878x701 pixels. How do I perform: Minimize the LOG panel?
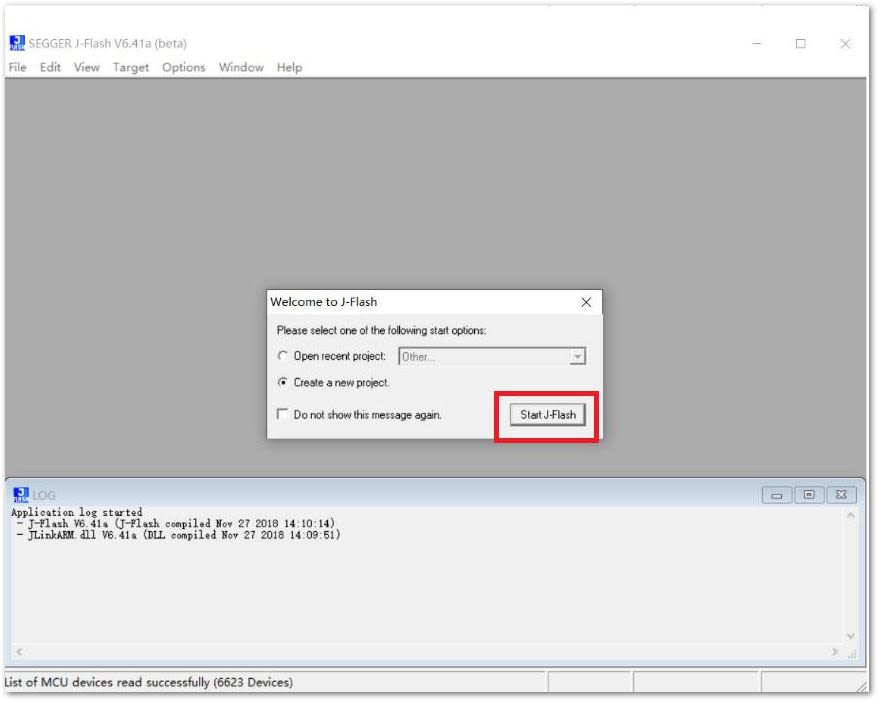coord(777,495)
